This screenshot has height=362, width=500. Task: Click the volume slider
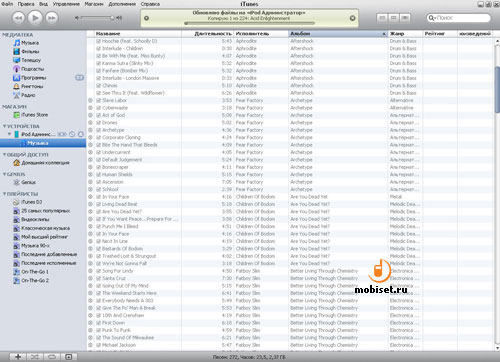[x=97, y=18]
